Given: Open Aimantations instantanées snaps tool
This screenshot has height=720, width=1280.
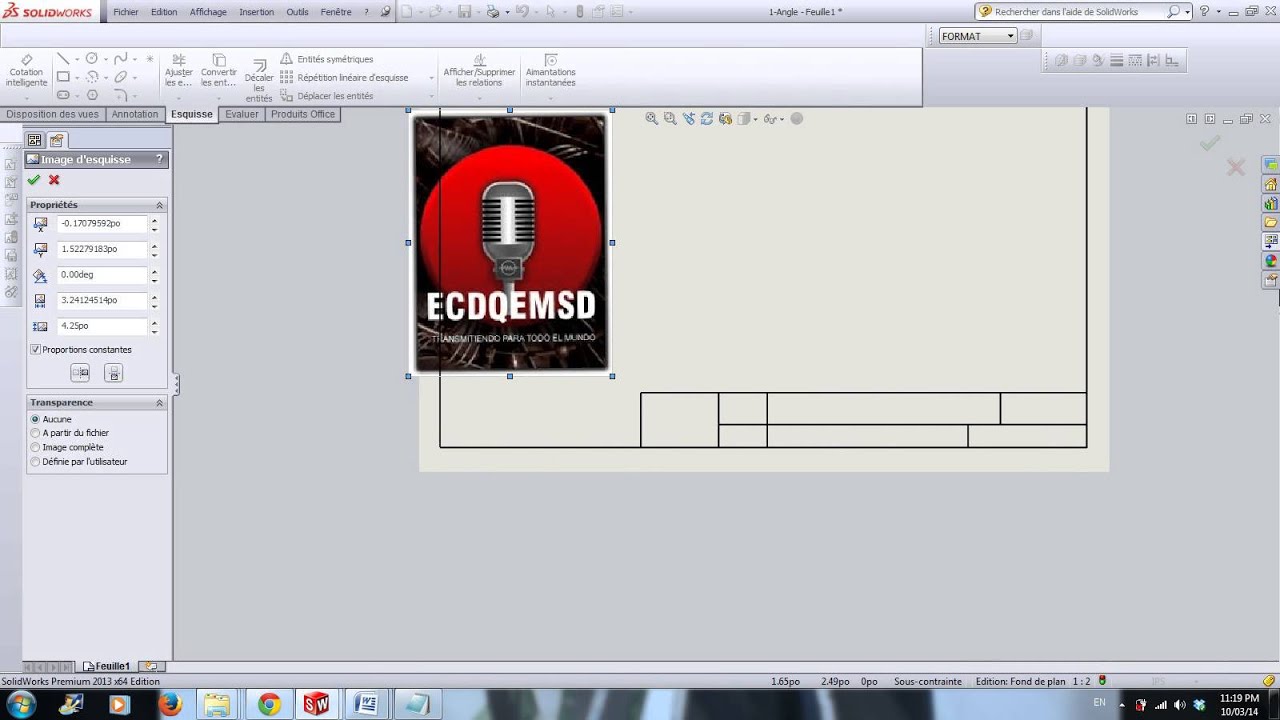Looking at the screenshot, I should click(x=551, y=70).
